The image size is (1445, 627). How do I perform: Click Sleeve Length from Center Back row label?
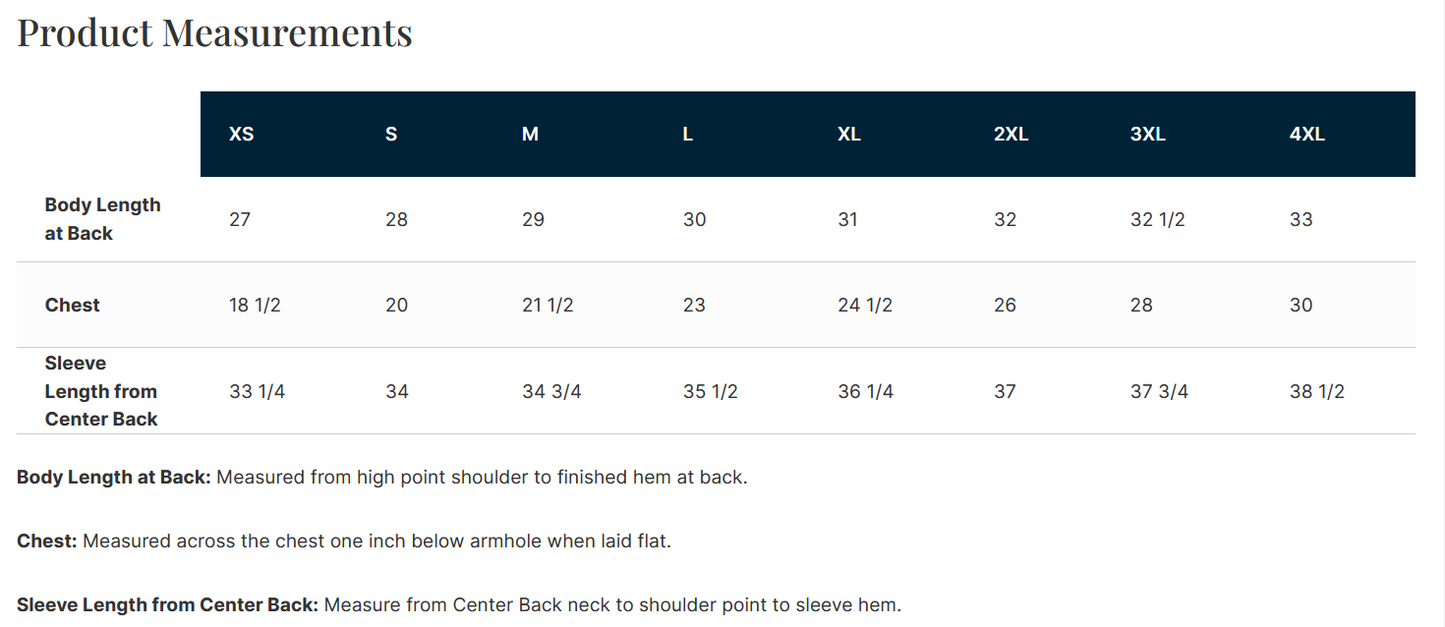coord(101,391)
